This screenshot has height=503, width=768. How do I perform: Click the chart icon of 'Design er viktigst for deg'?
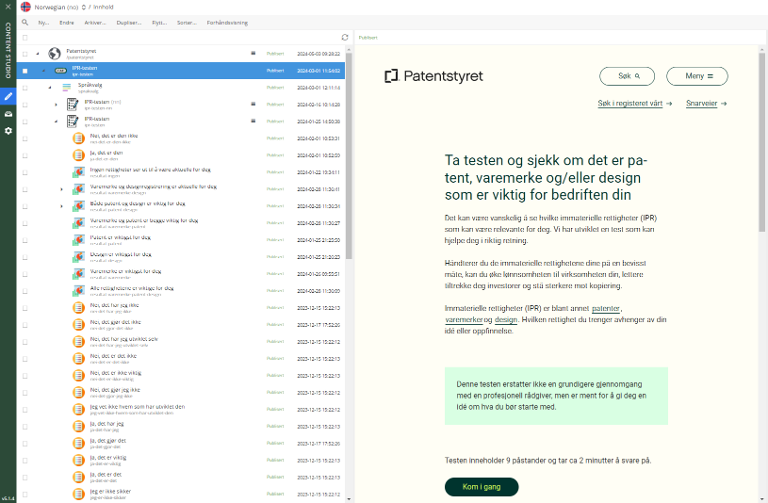(x=78, y=257)
